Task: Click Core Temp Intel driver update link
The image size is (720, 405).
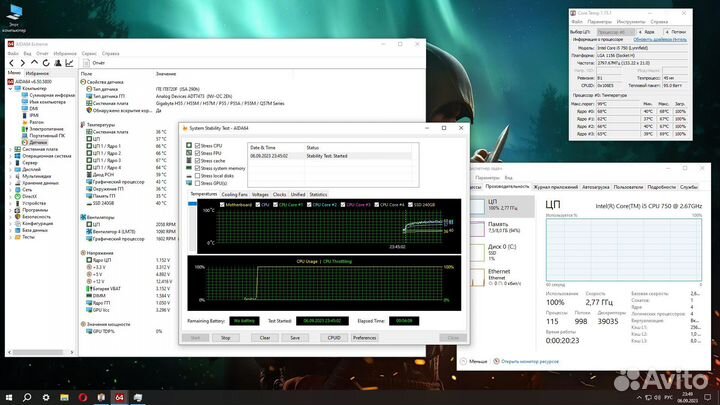Action: (x=660, y=39)
